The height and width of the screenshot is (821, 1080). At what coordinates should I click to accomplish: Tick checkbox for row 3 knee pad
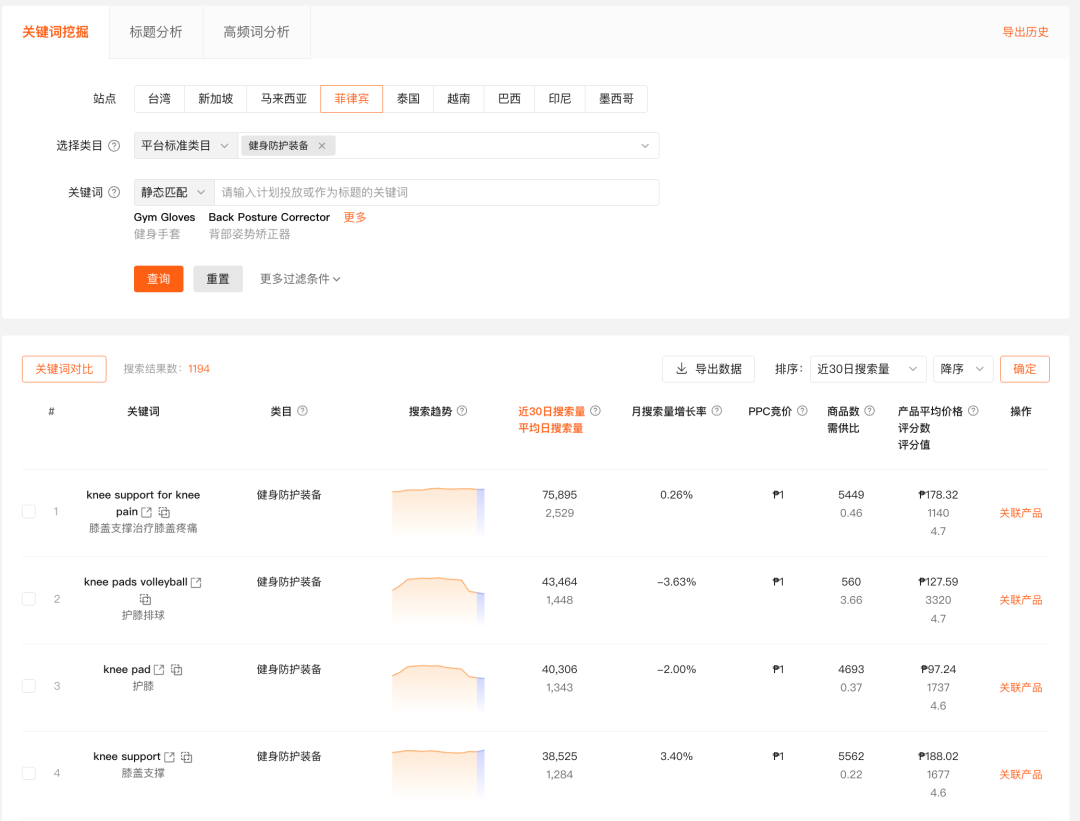click(29, 686)
